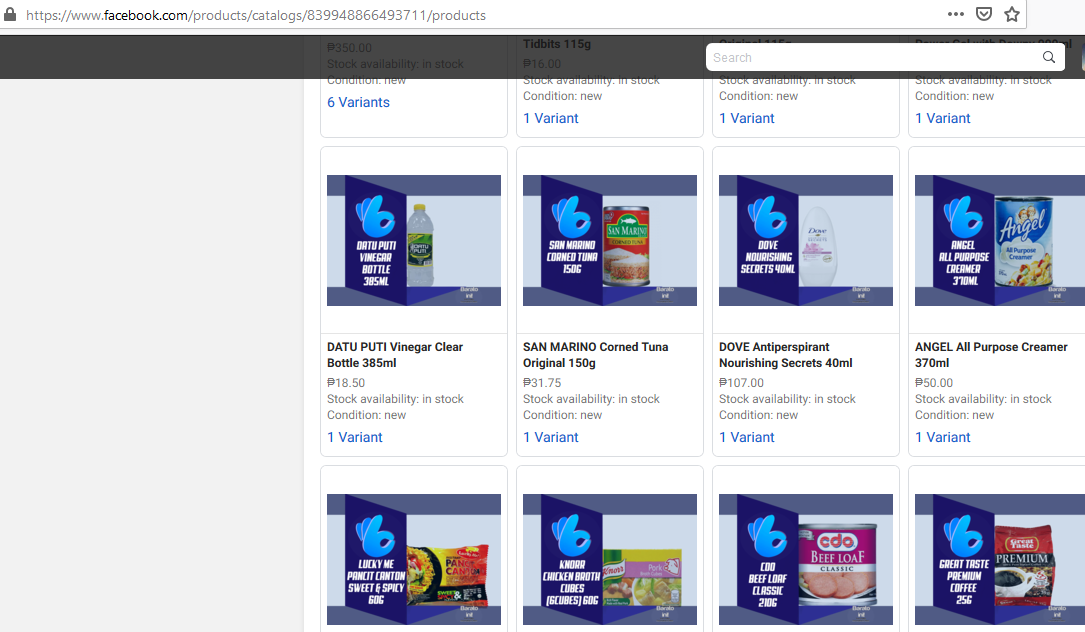Open the SAN MARINO Corned Tuna product image

coord(610,240)
